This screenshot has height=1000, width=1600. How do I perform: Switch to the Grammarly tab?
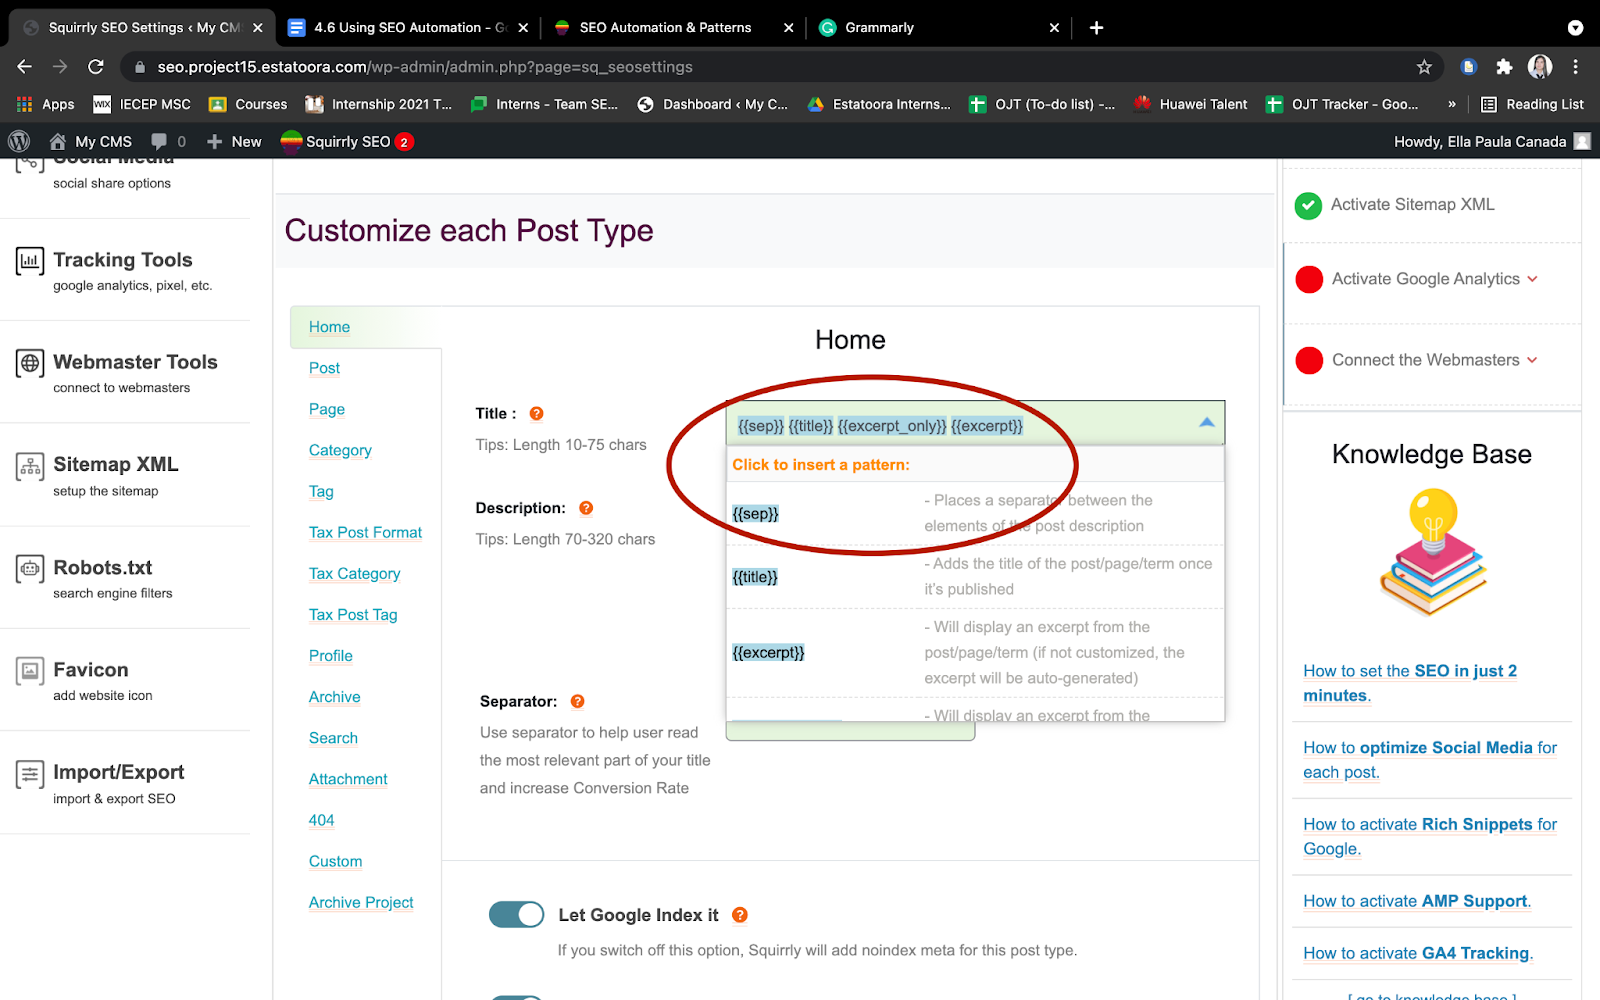click(x=939, y=28)
